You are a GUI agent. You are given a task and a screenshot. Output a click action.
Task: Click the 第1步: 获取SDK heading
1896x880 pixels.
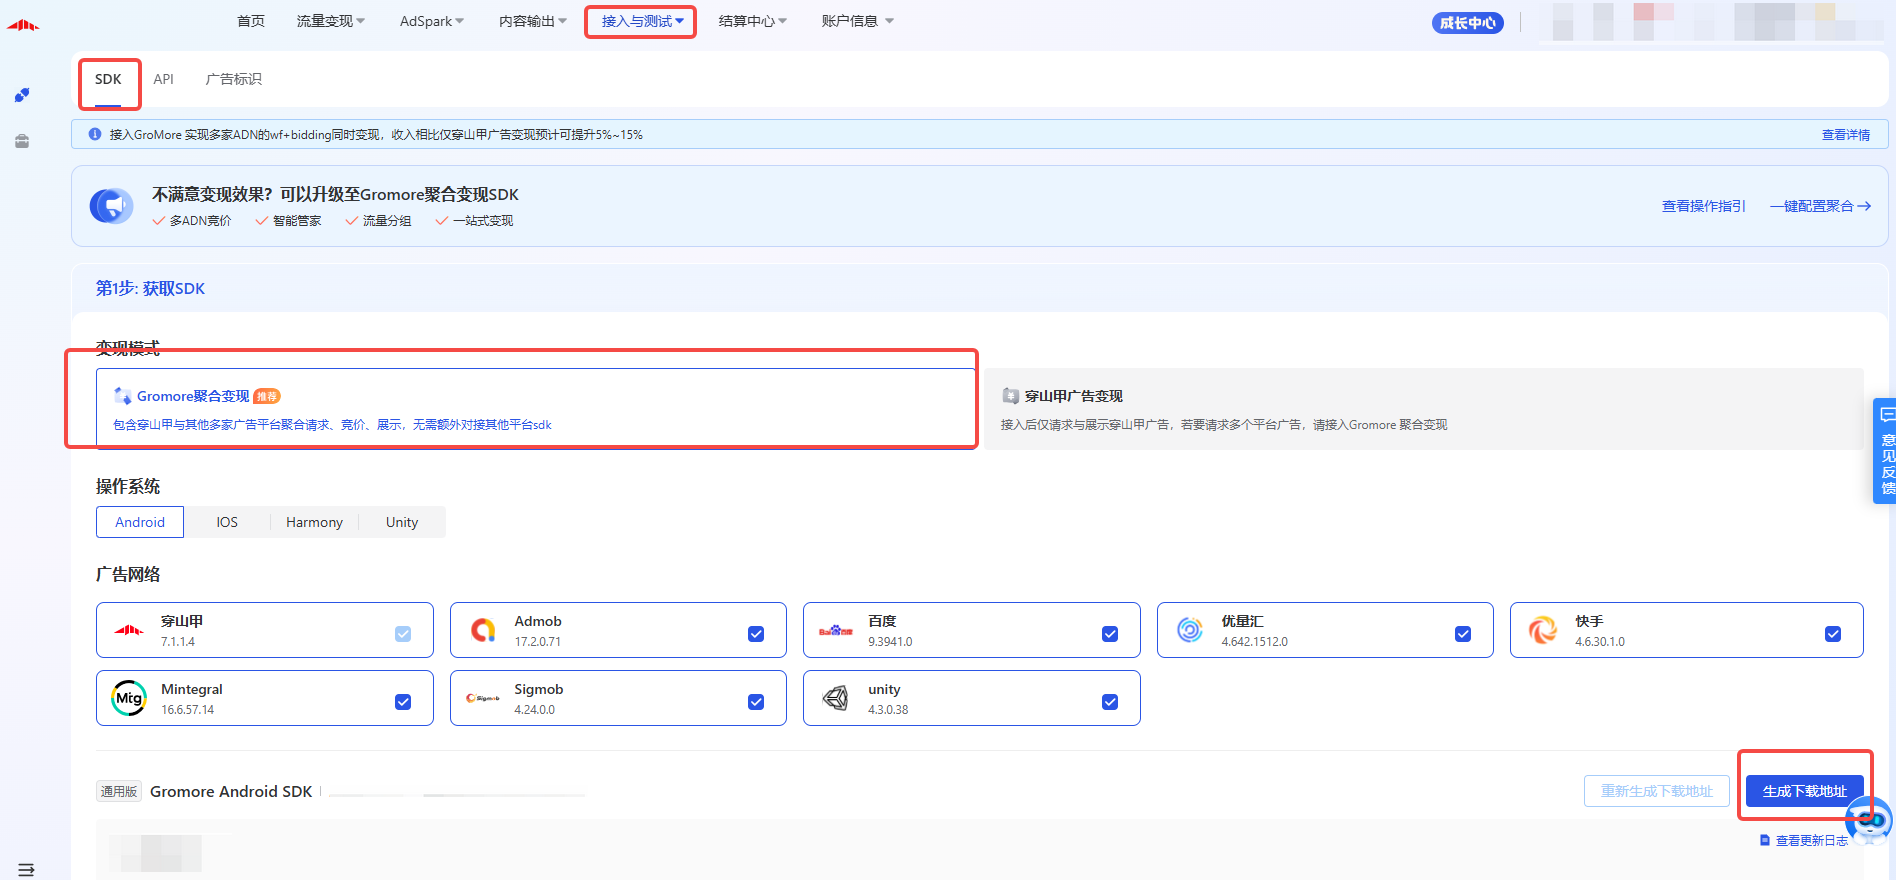coord(150,288)
